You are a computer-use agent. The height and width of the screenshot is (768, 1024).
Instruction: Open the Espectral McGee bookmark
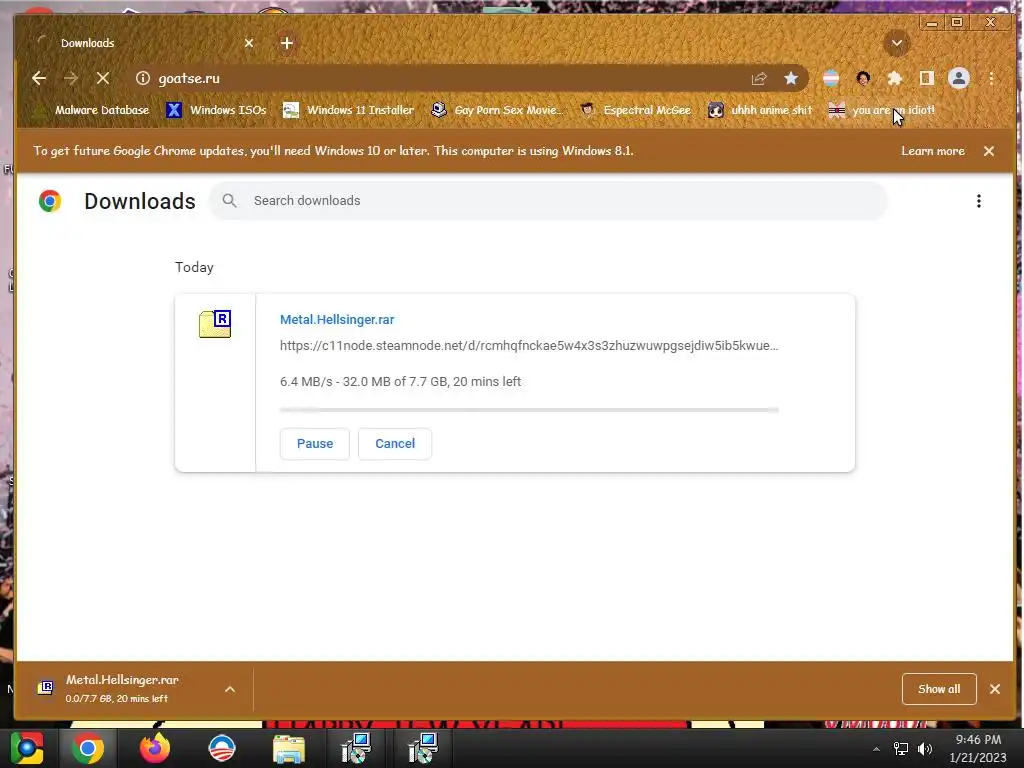pos(636,110)
